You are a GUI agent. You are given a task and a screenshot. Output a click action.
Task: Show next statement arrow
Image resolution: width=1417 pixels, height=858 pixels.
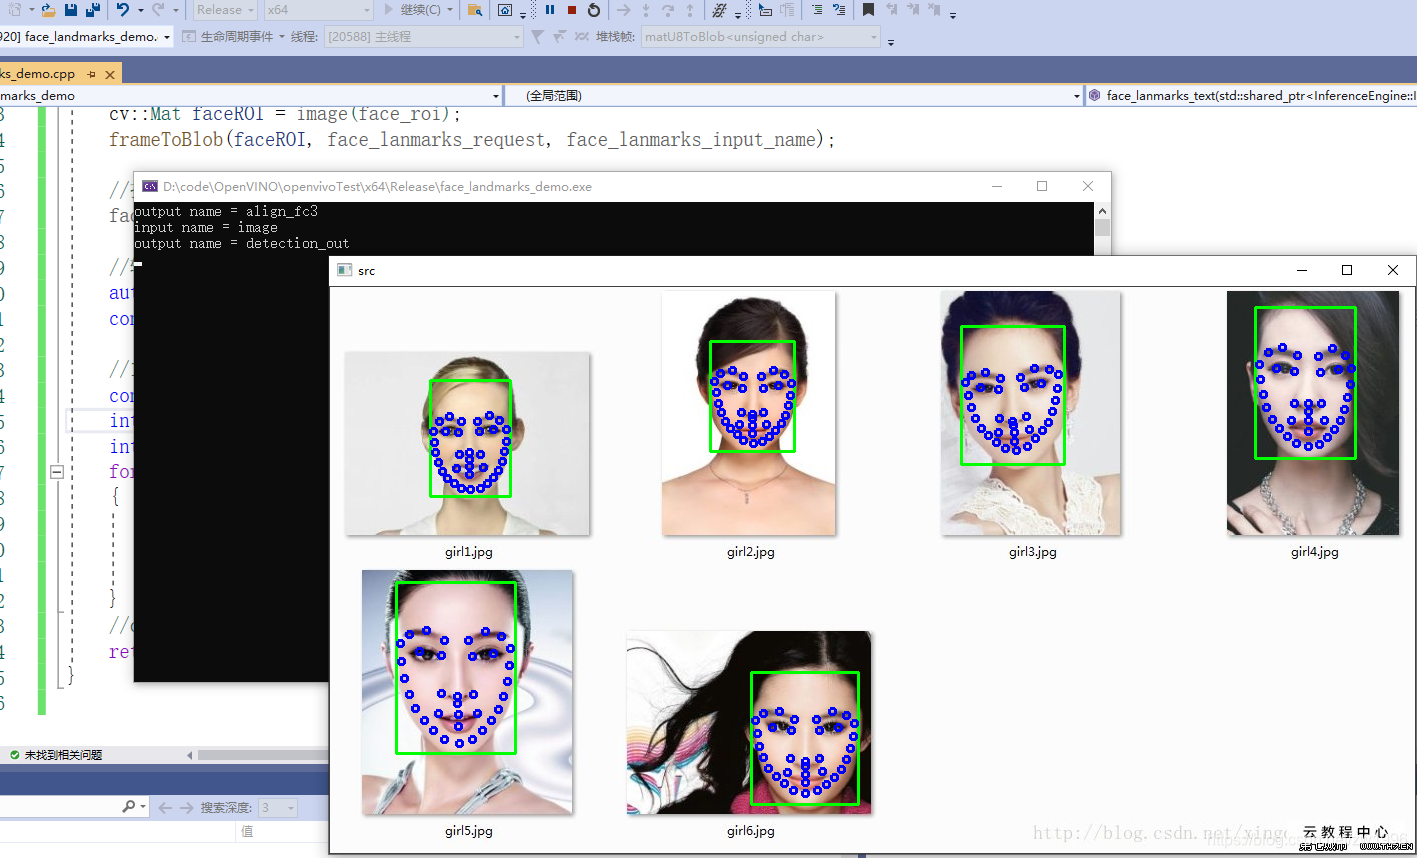pyautogui.click(x=623, y=10)
